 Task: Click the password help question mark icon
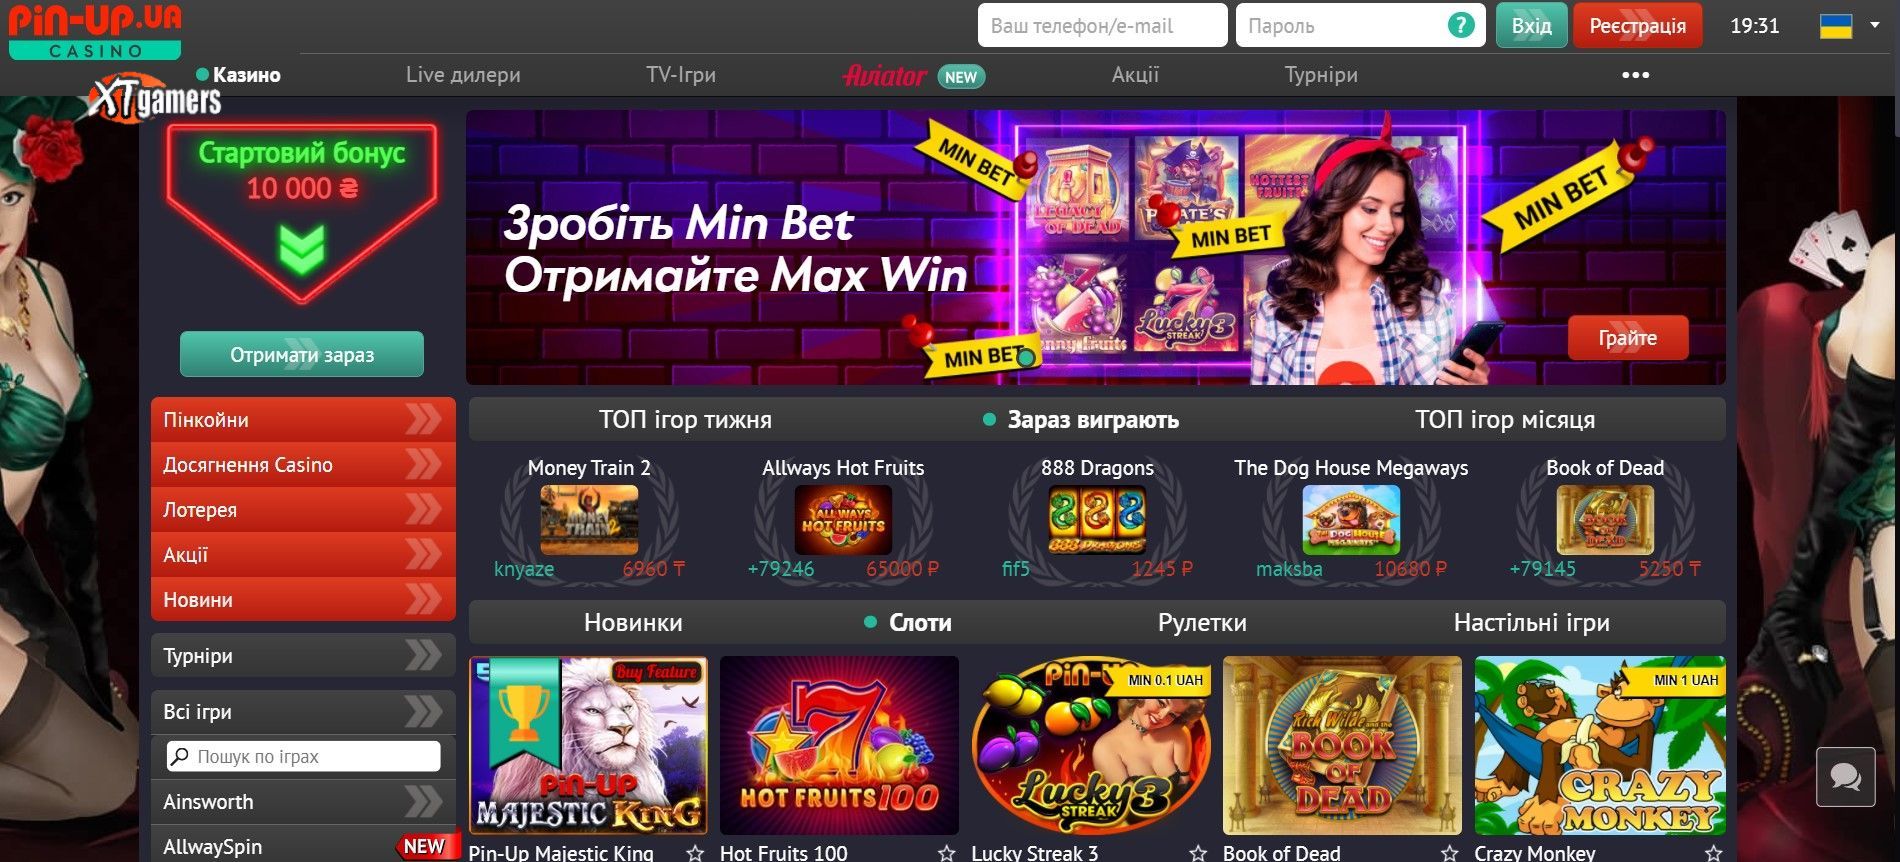coord(1460,25)
